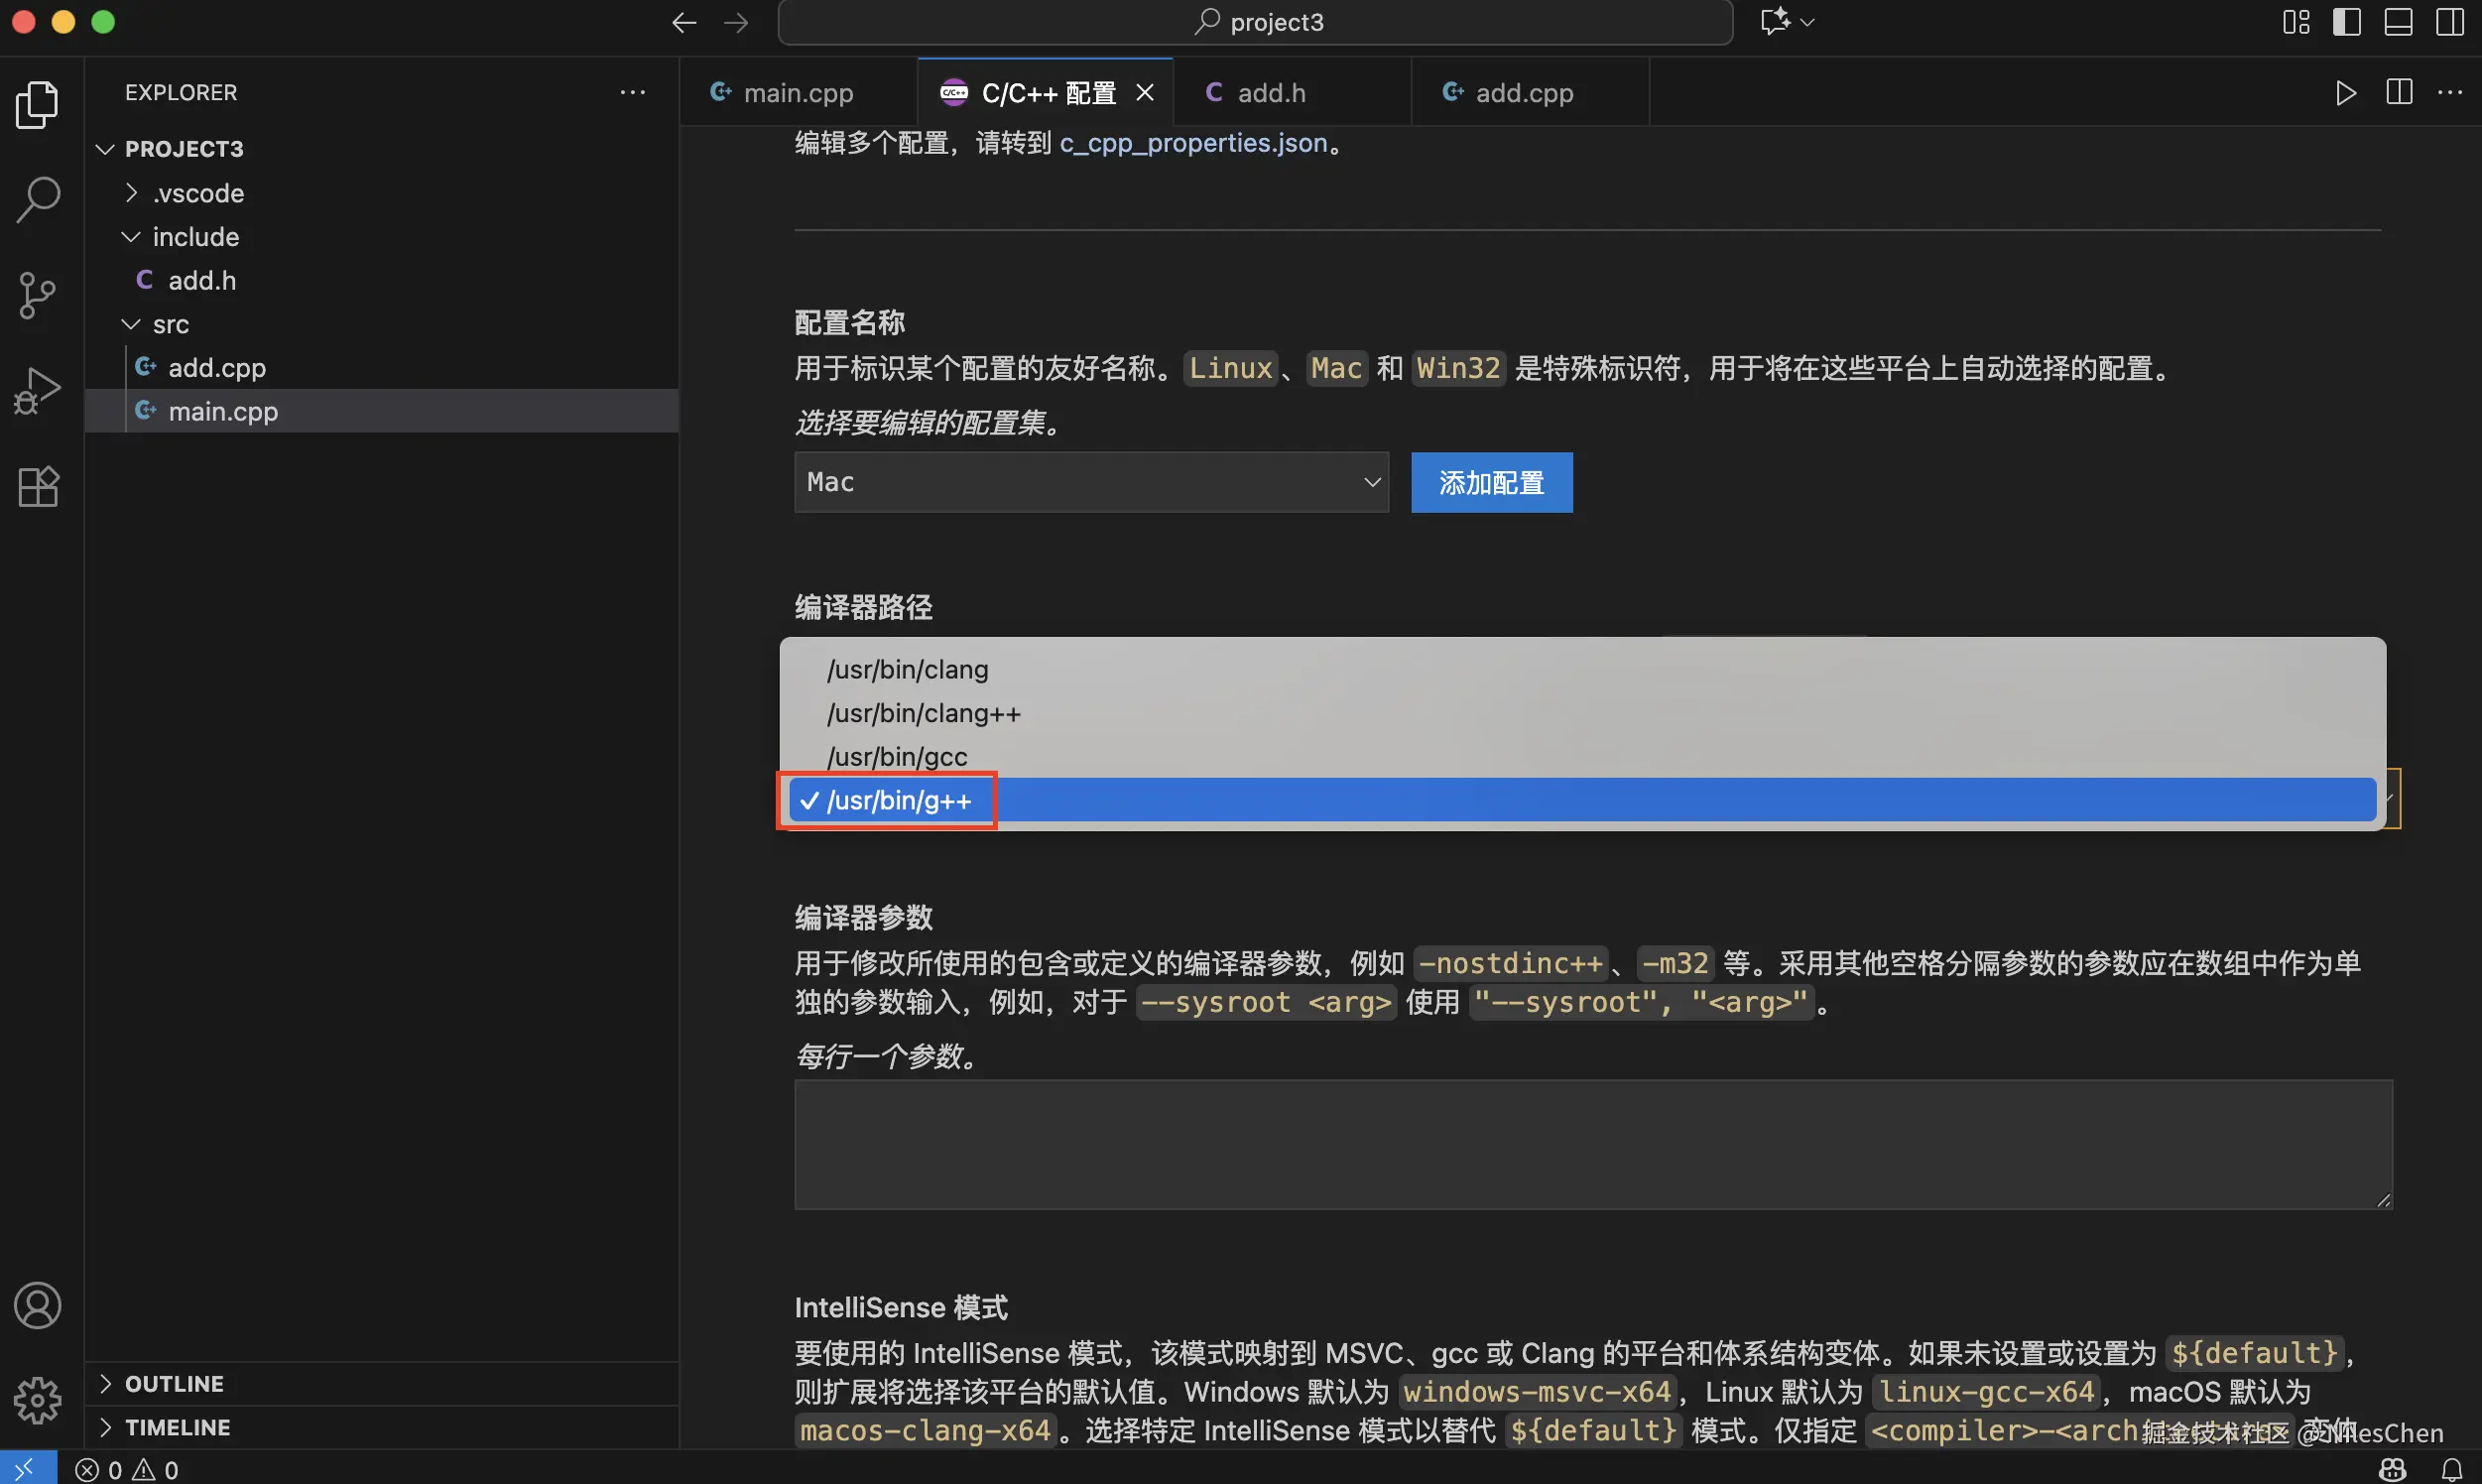Click into the compiler arguments text area
The width and height of the screenshot is (2482, 1484).
tap(1593, 1144)
